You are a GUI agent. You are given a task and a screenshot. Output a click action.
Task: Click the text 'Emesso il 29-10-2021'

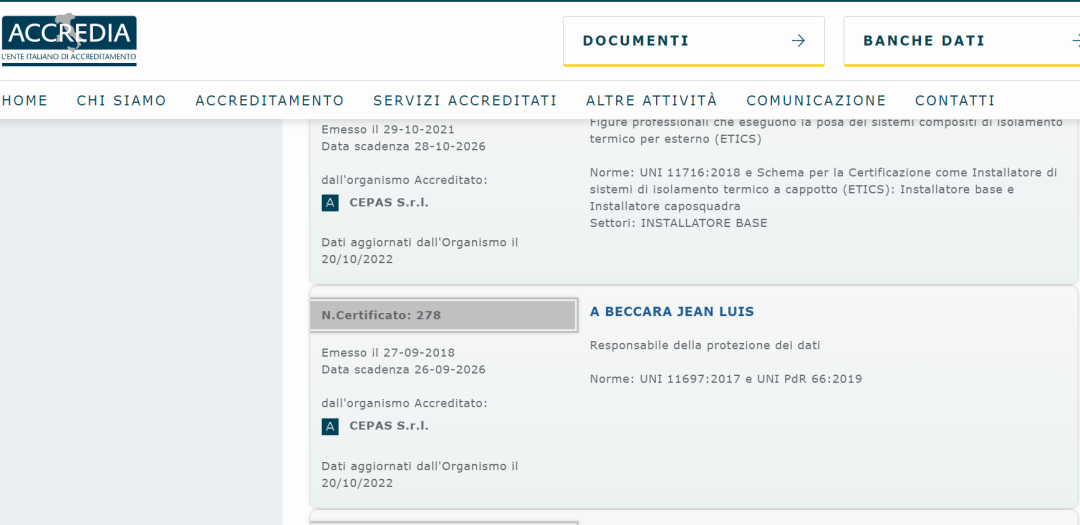point(388,130)
